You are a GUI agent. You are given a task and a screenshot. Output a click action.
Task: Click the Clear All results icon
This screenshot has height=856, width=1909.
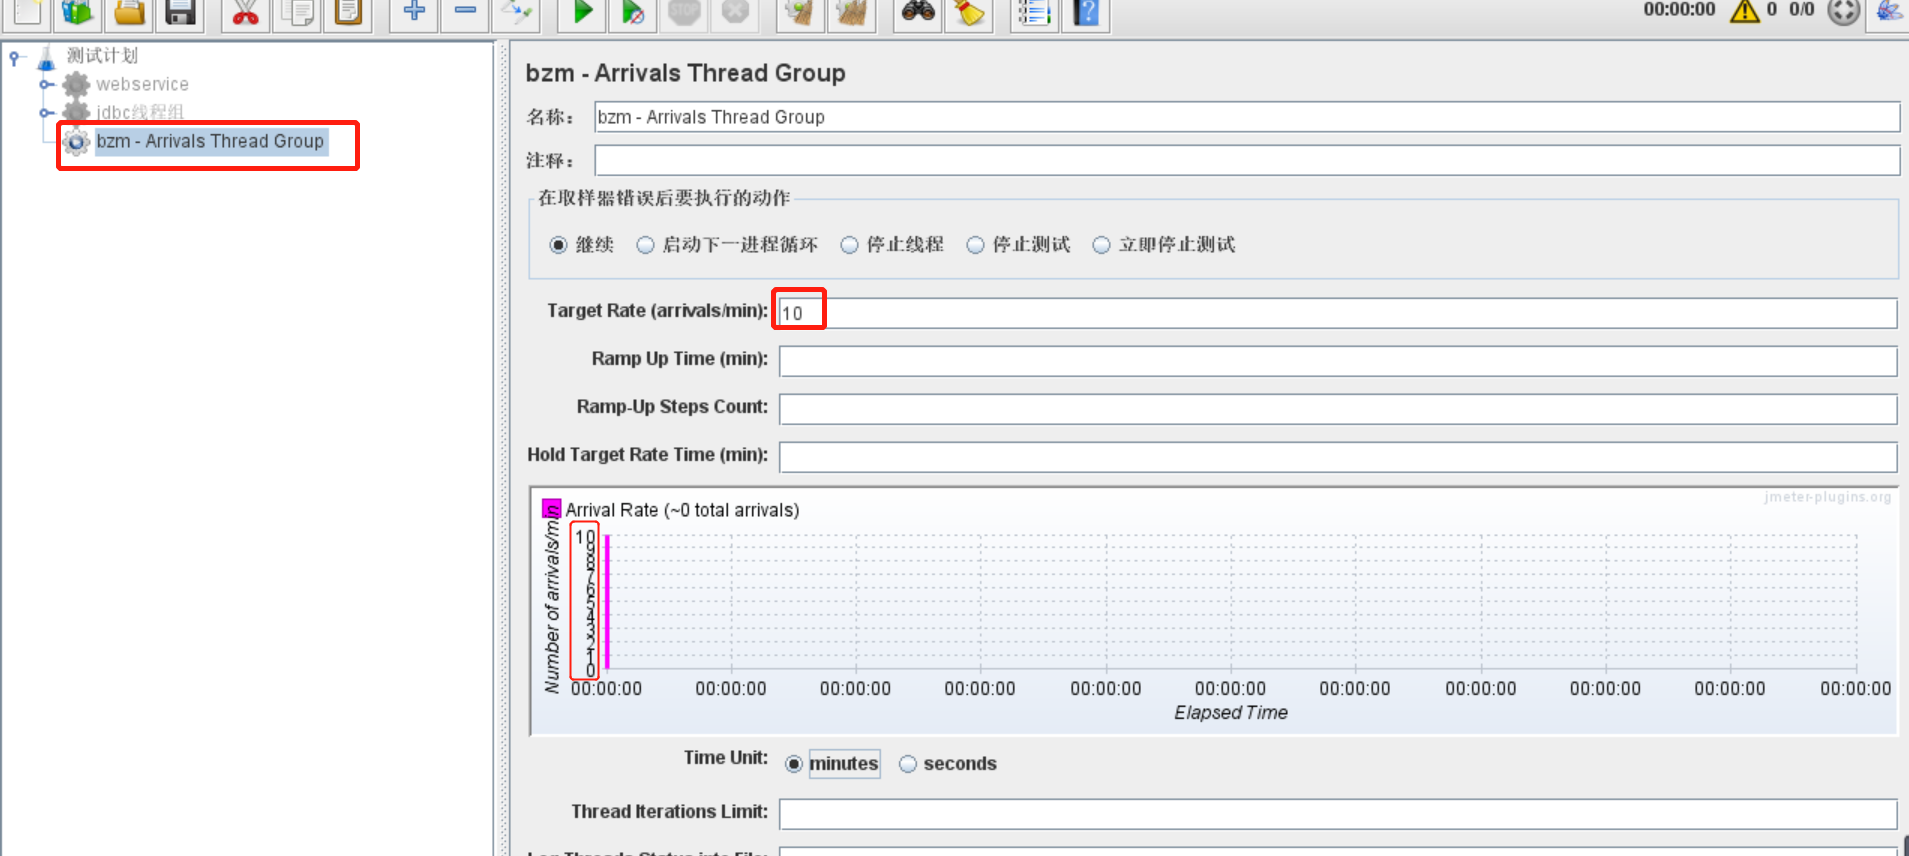click(851, 12)
